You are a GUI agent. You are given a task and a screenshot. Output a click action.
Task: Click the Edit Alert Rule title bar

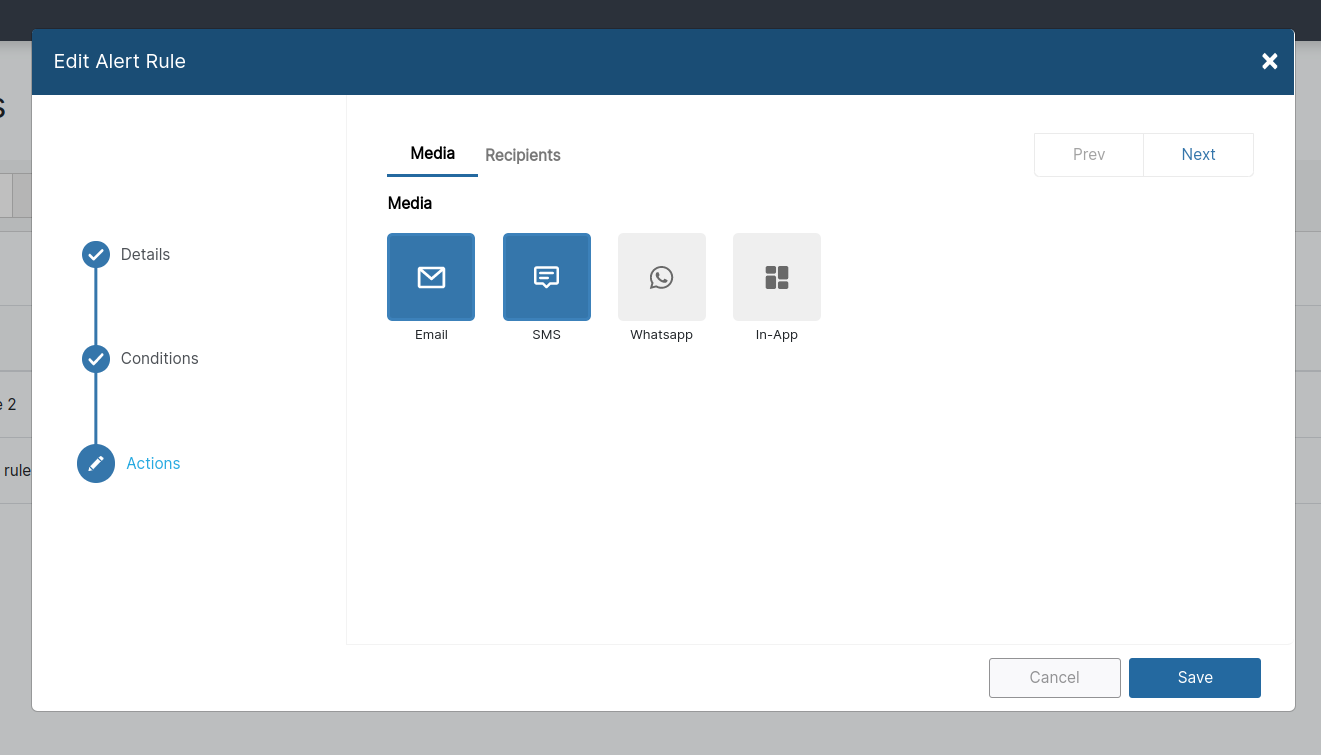pyautogui.click(x=119, y=61)
